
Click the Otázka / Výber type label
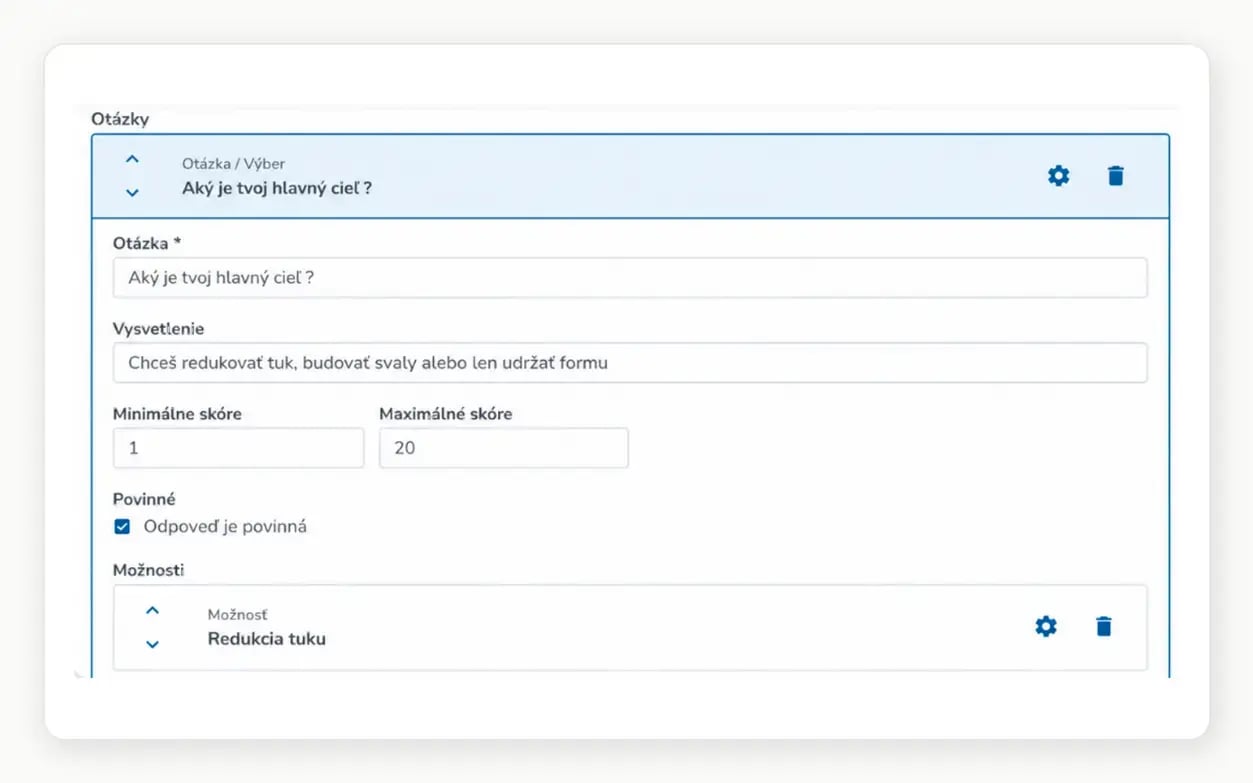click(234, 163)
